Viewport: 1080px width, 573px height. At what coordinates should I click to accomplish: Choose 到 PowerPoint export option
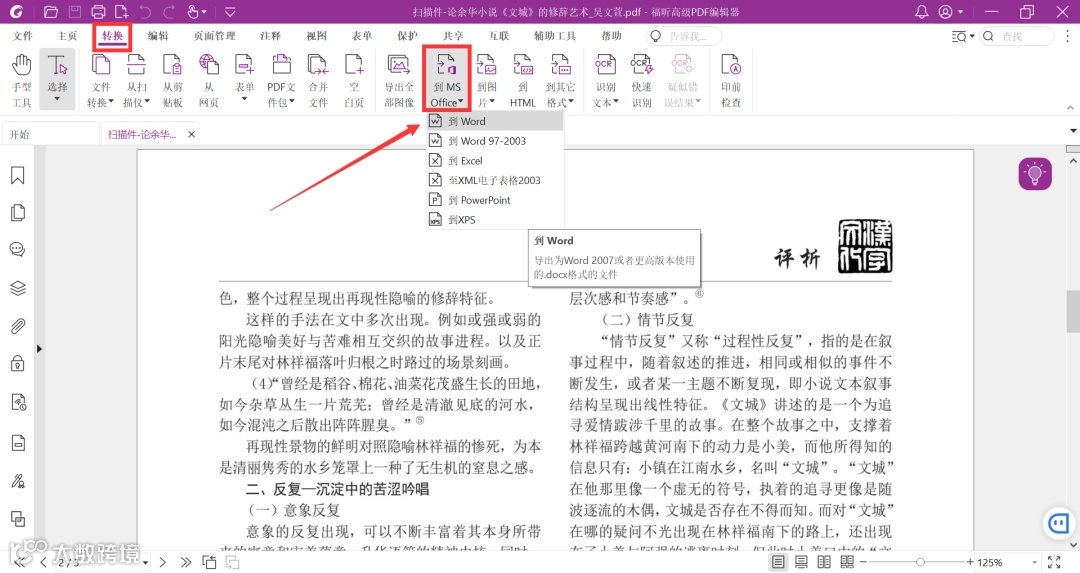click(x=495, y=200)
